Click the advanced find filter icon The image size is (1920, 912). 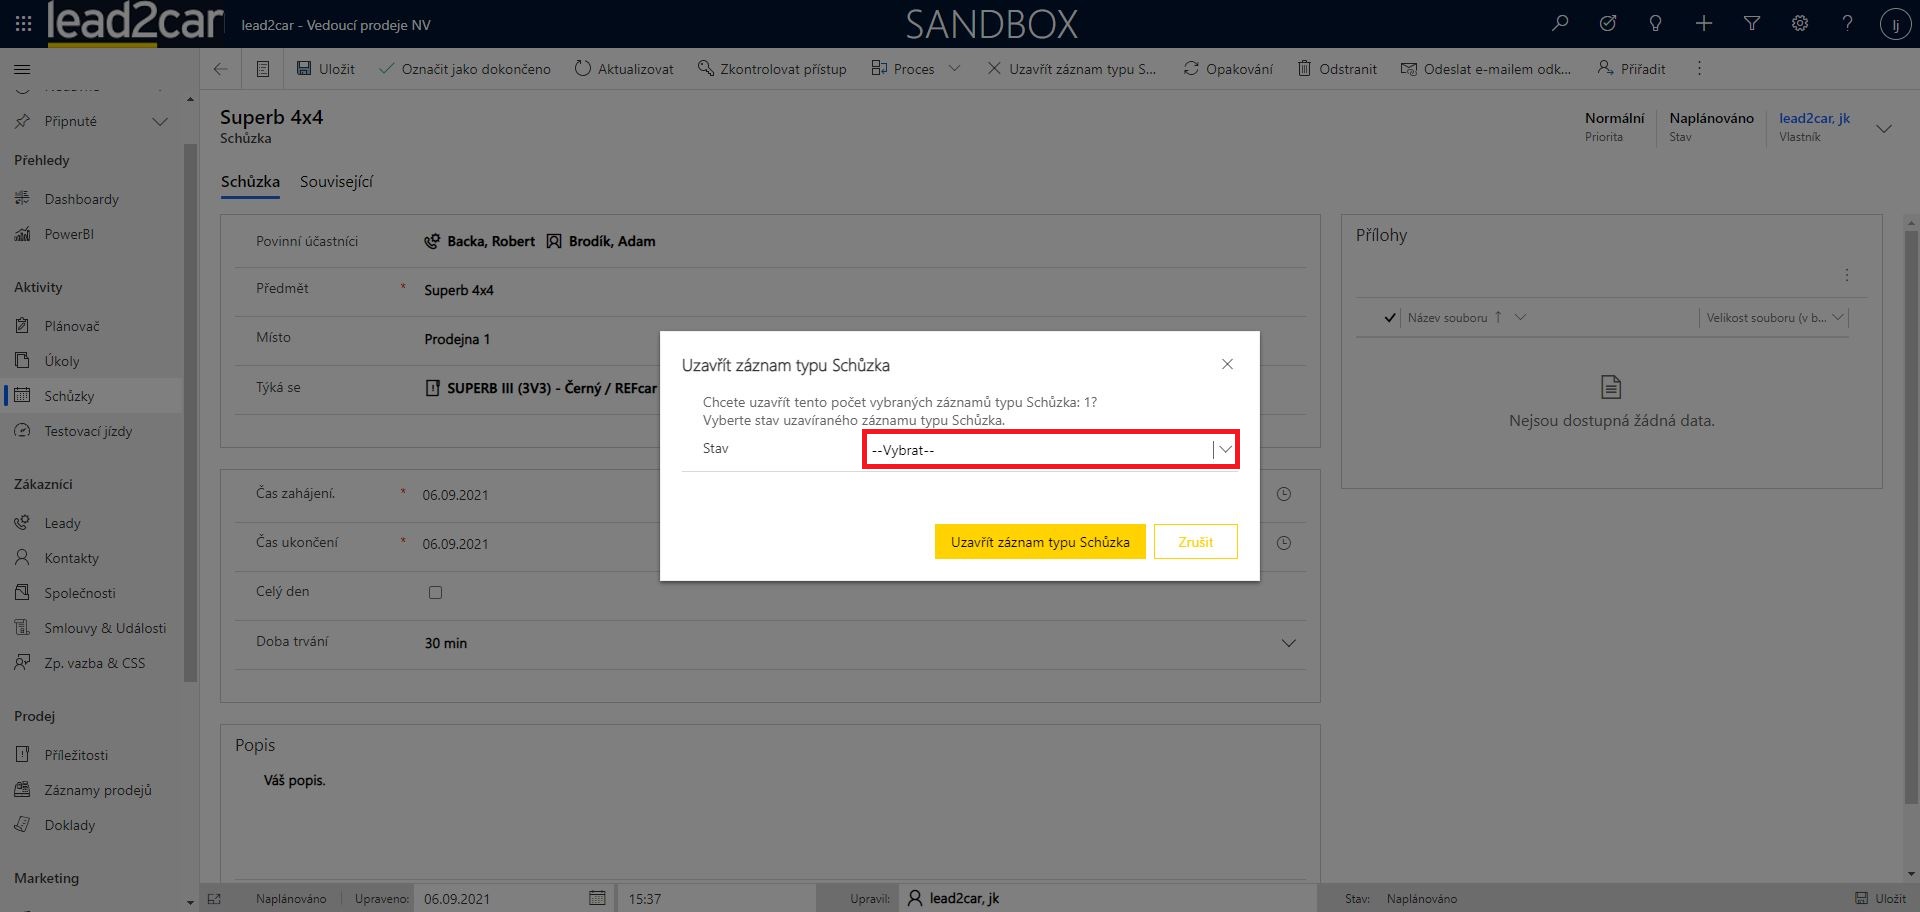coord(1752,23)
